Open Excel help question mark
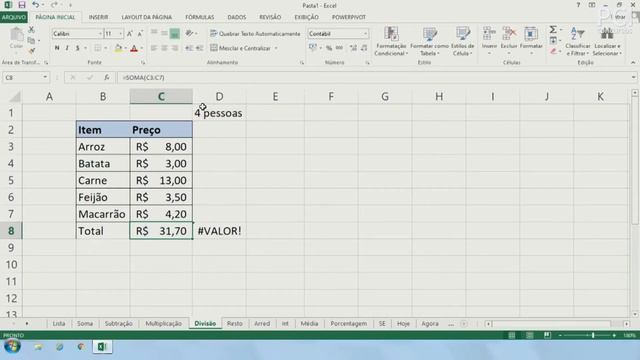This screenshot has width=640, height=360. point(578,5)
